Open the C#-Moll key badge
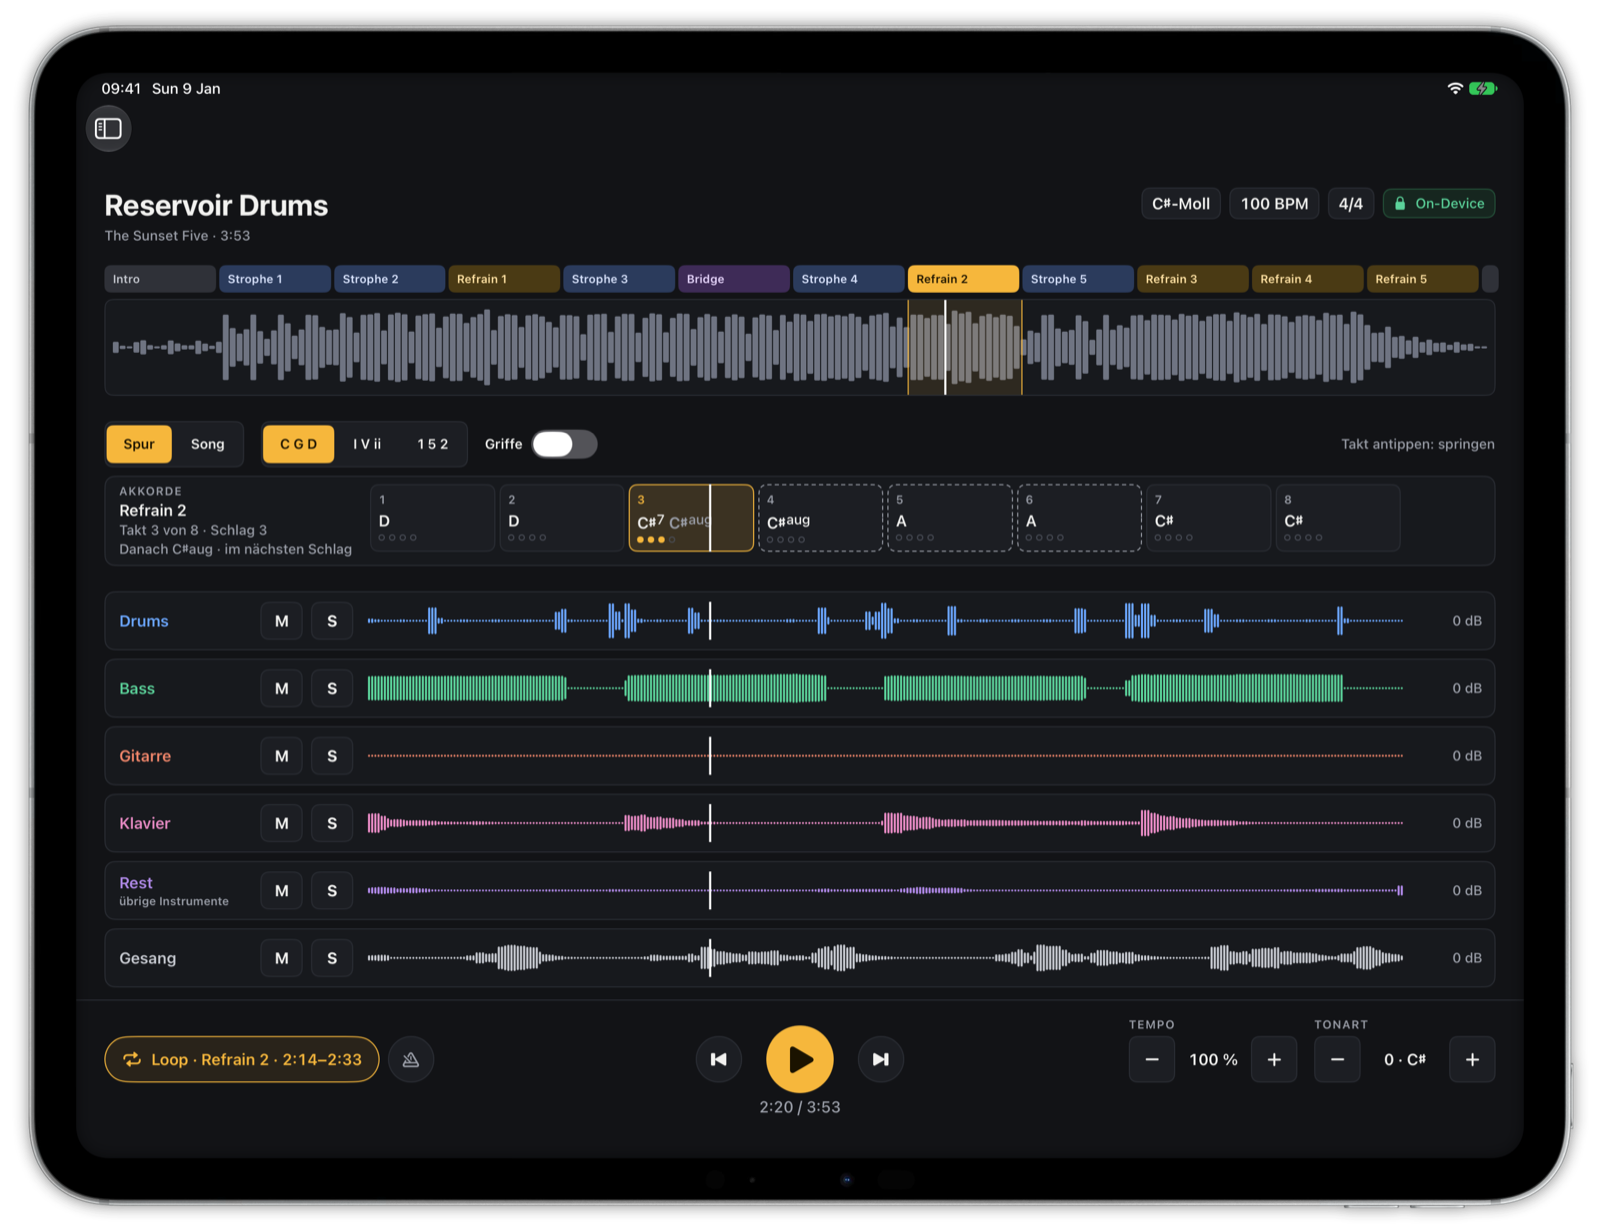 click(1181, 204)
